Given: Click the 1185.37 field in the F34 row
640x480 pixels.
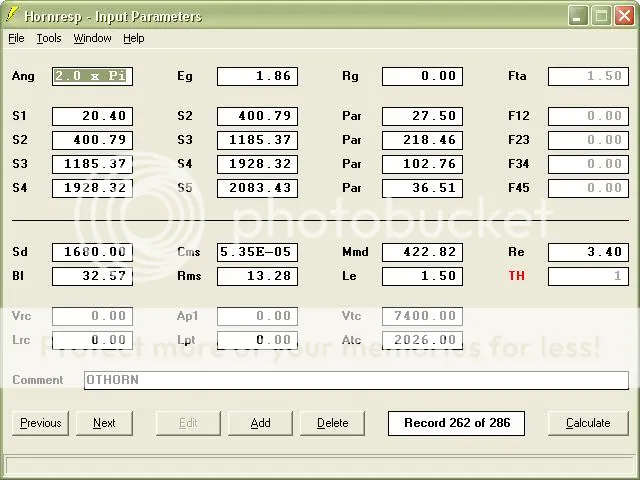Looking at the screenshot, I should [92, 164].
